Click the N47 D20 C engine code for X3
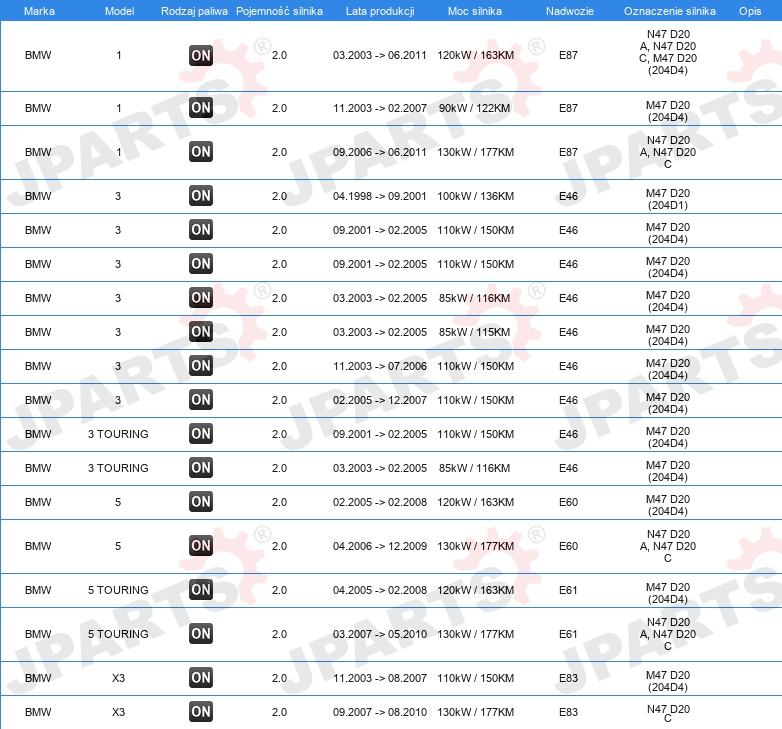 tap(668, 714)
